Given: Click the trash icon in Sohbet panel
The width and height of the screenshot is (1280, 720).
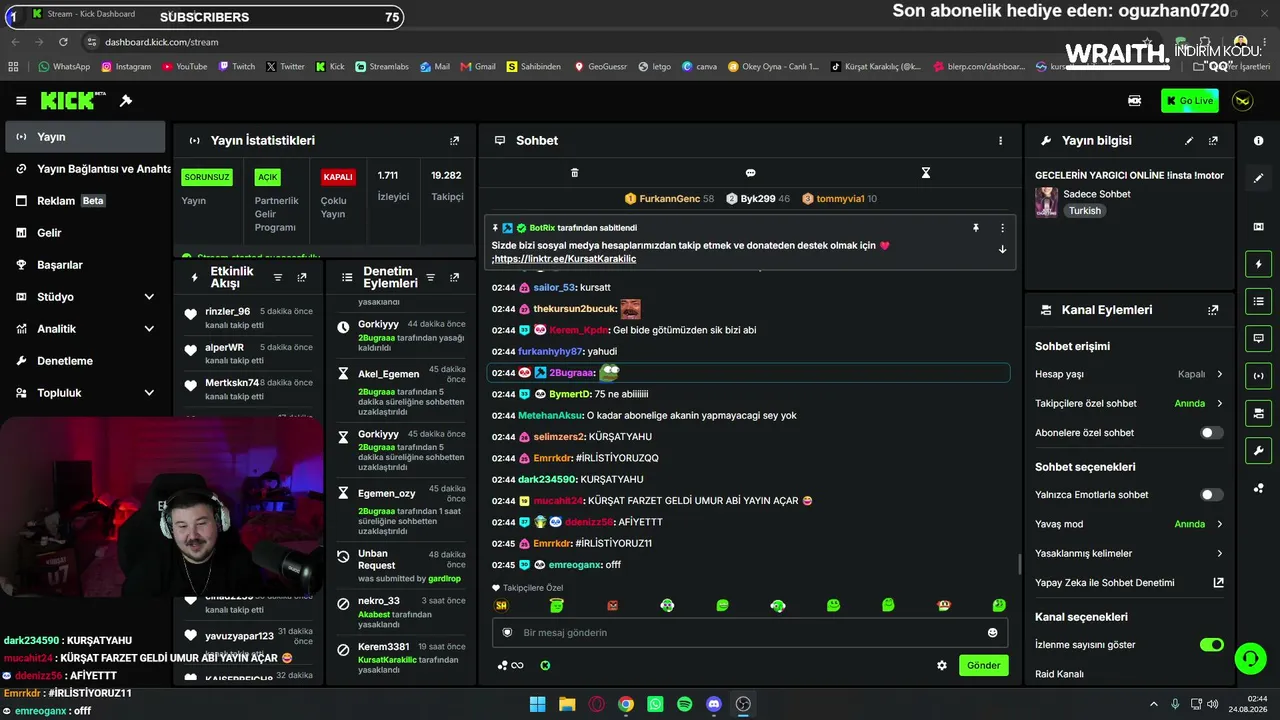Looking at the screenshot, I should pos(574,173).
